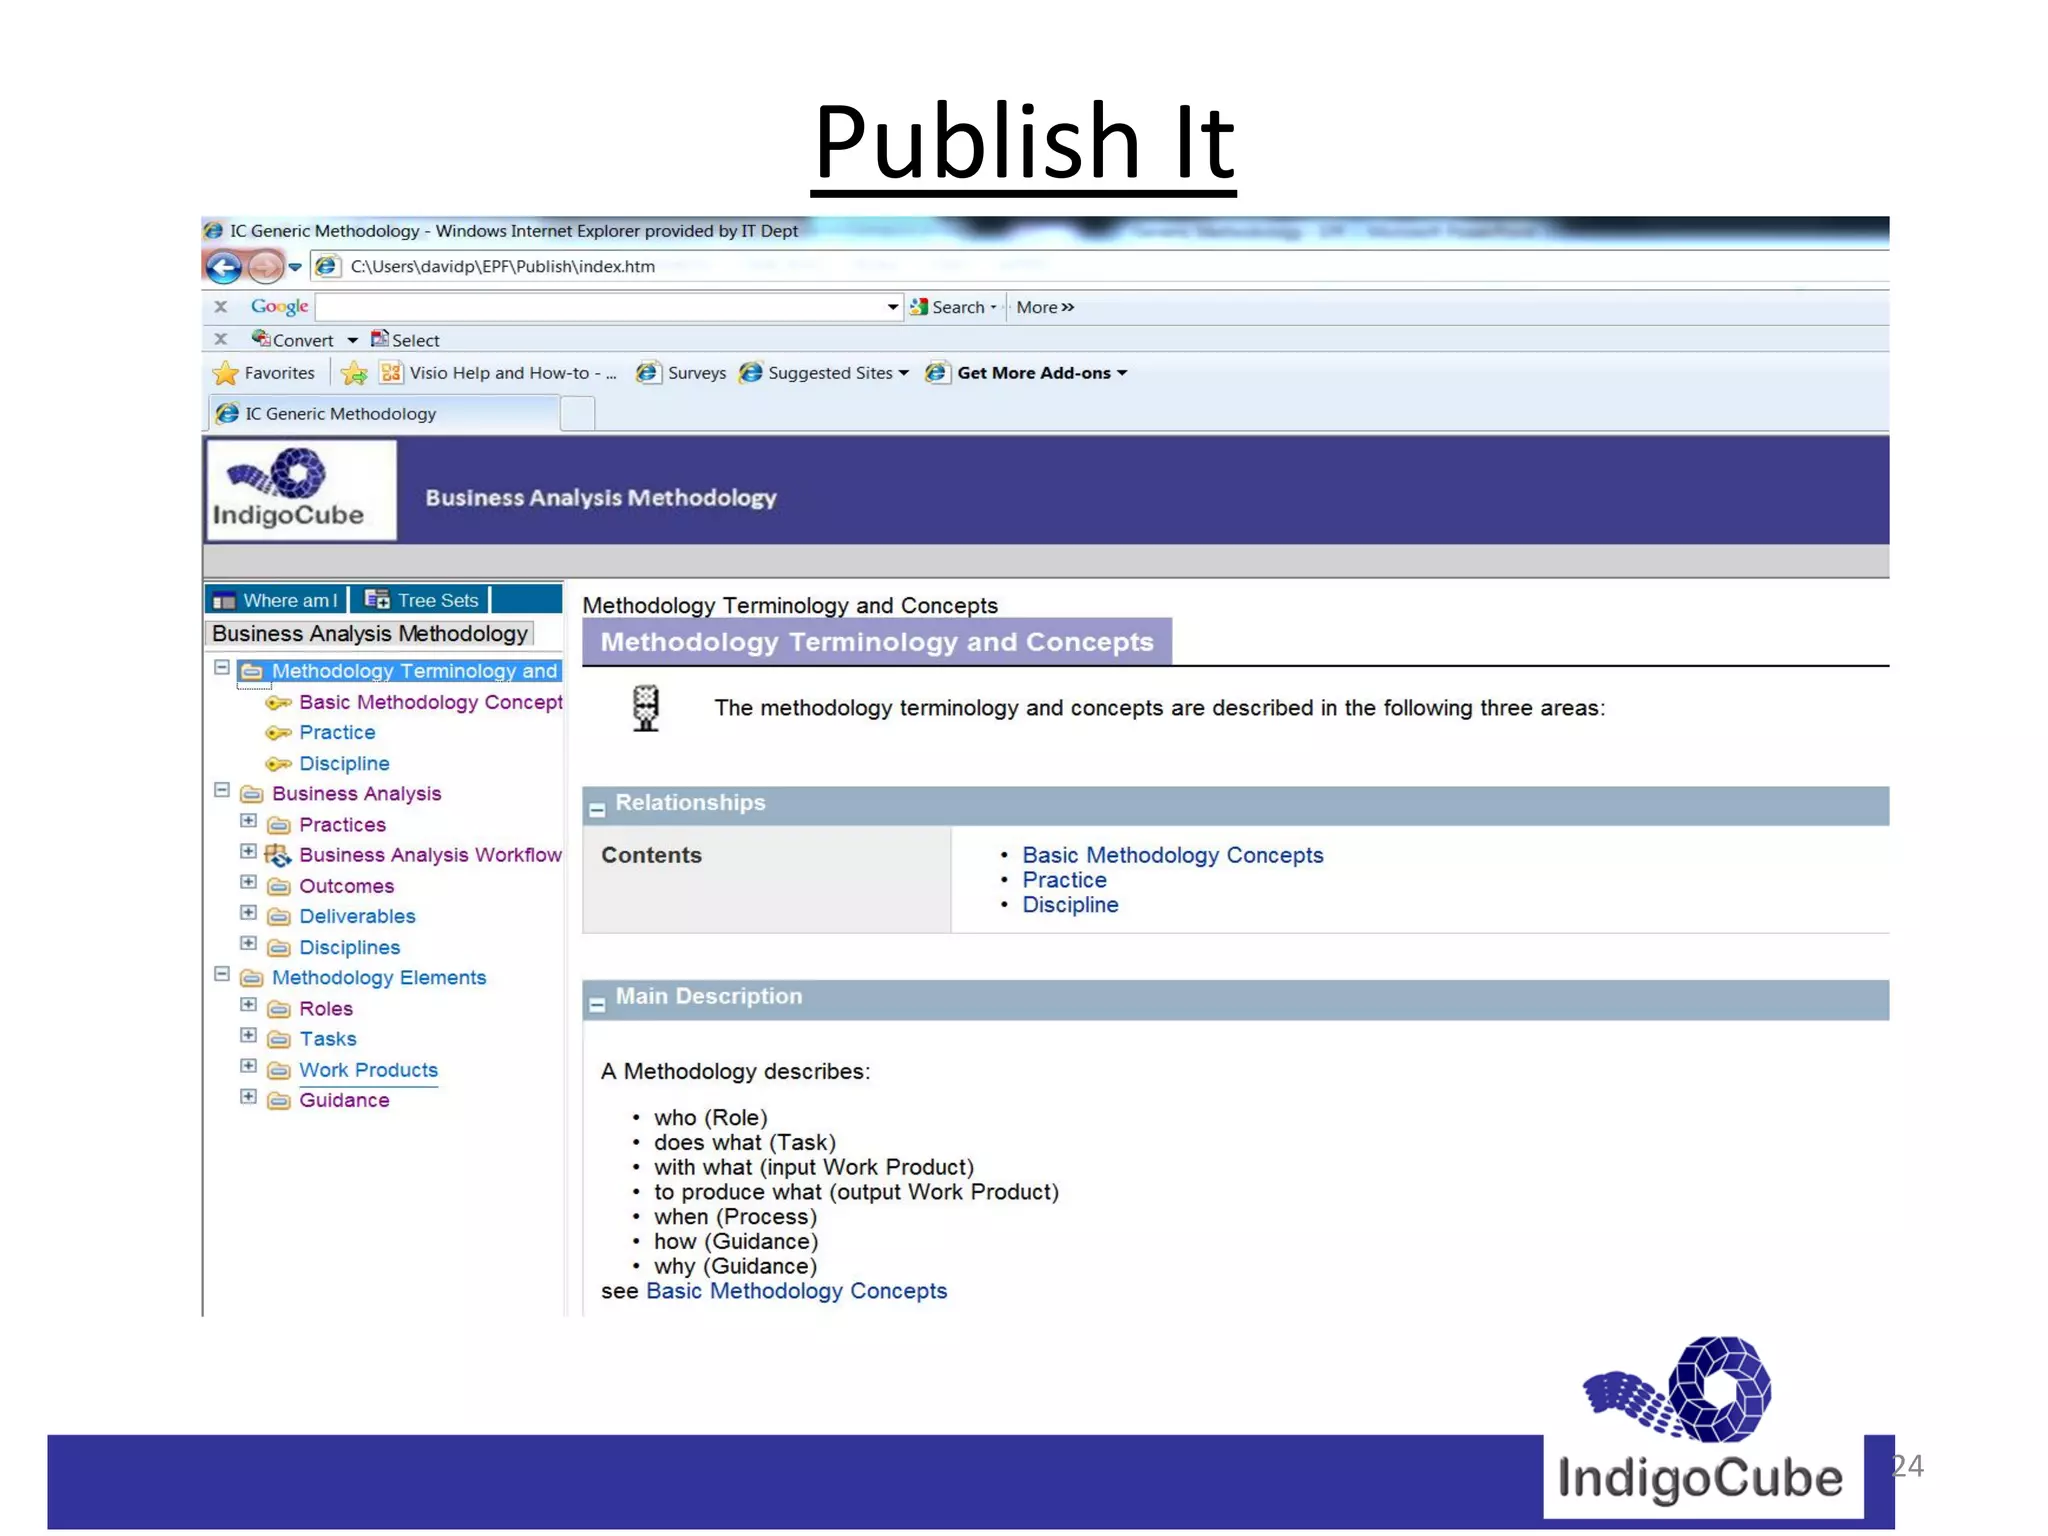
Task: Open the Get More Add-ons dropdown
Action: click(x=1026, y=373)
